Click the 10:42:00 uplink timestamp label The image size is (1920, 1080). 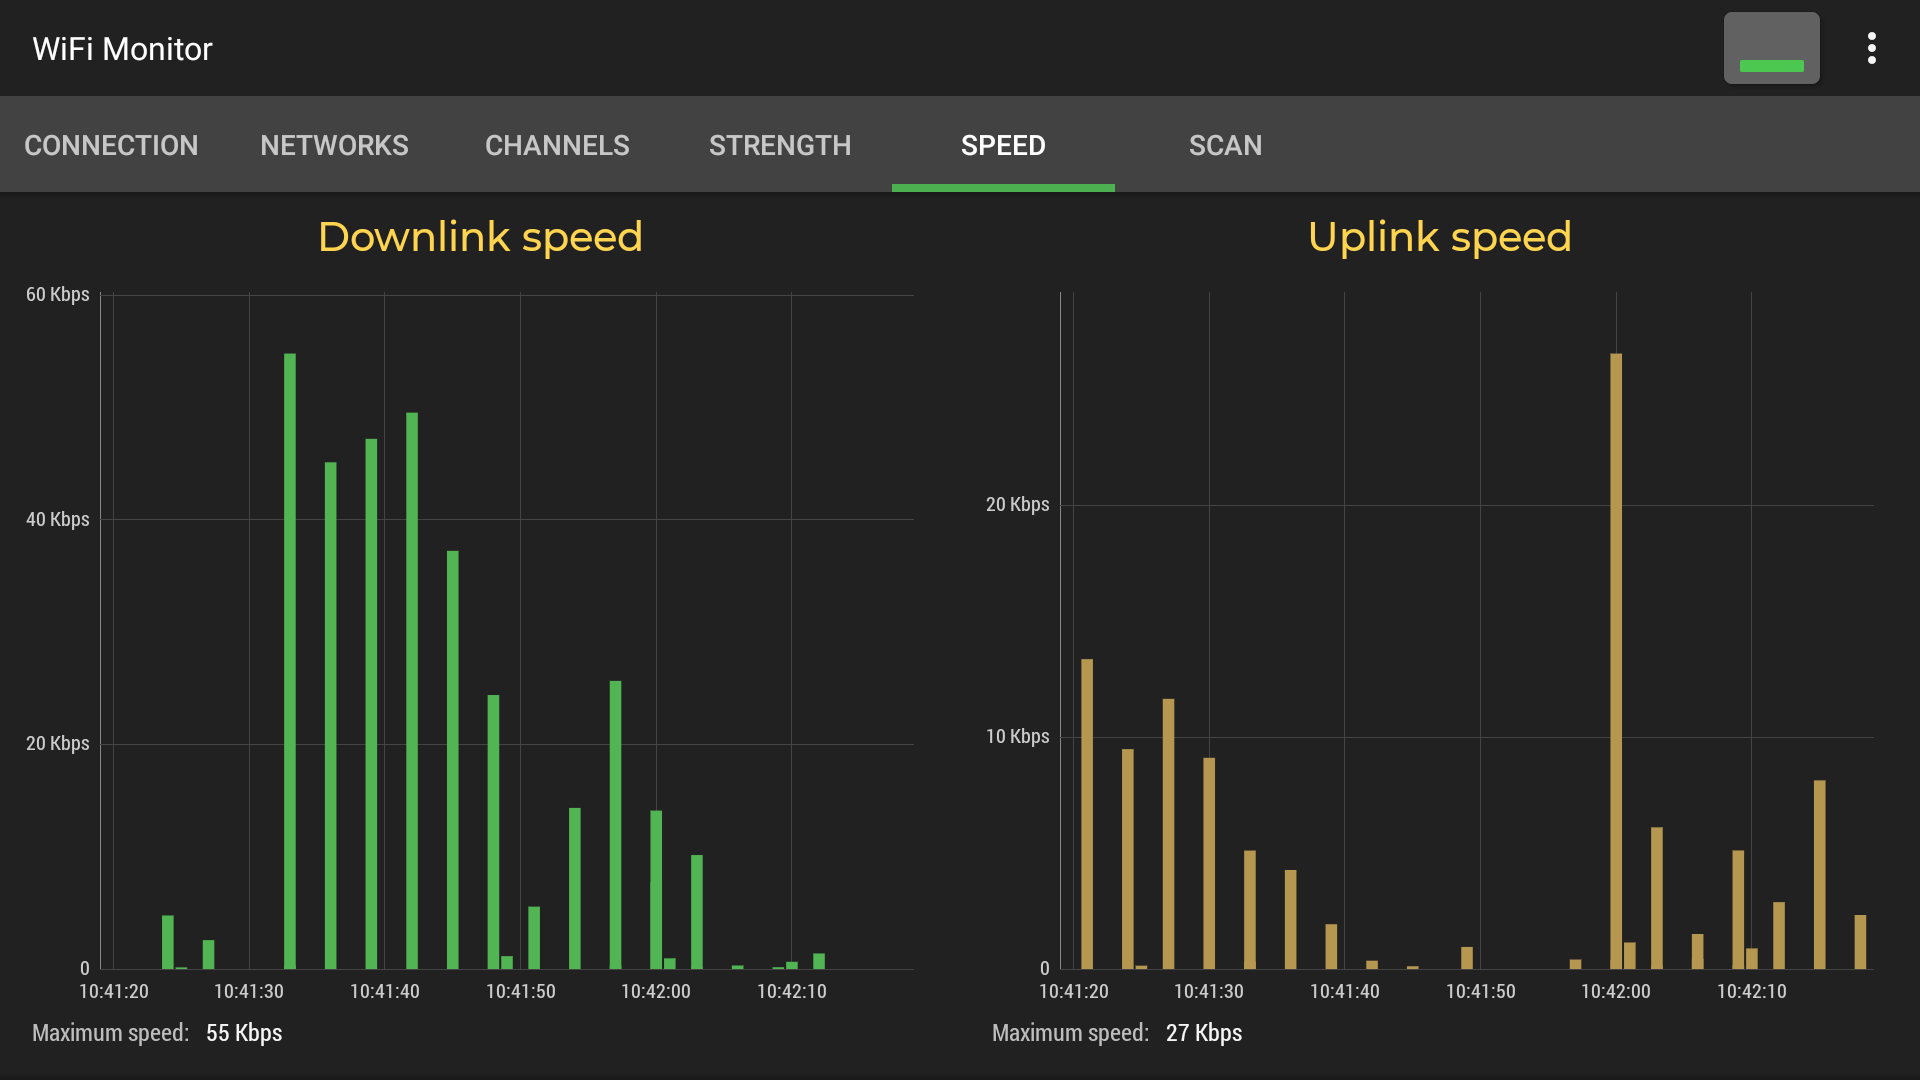click(1616, 991)
